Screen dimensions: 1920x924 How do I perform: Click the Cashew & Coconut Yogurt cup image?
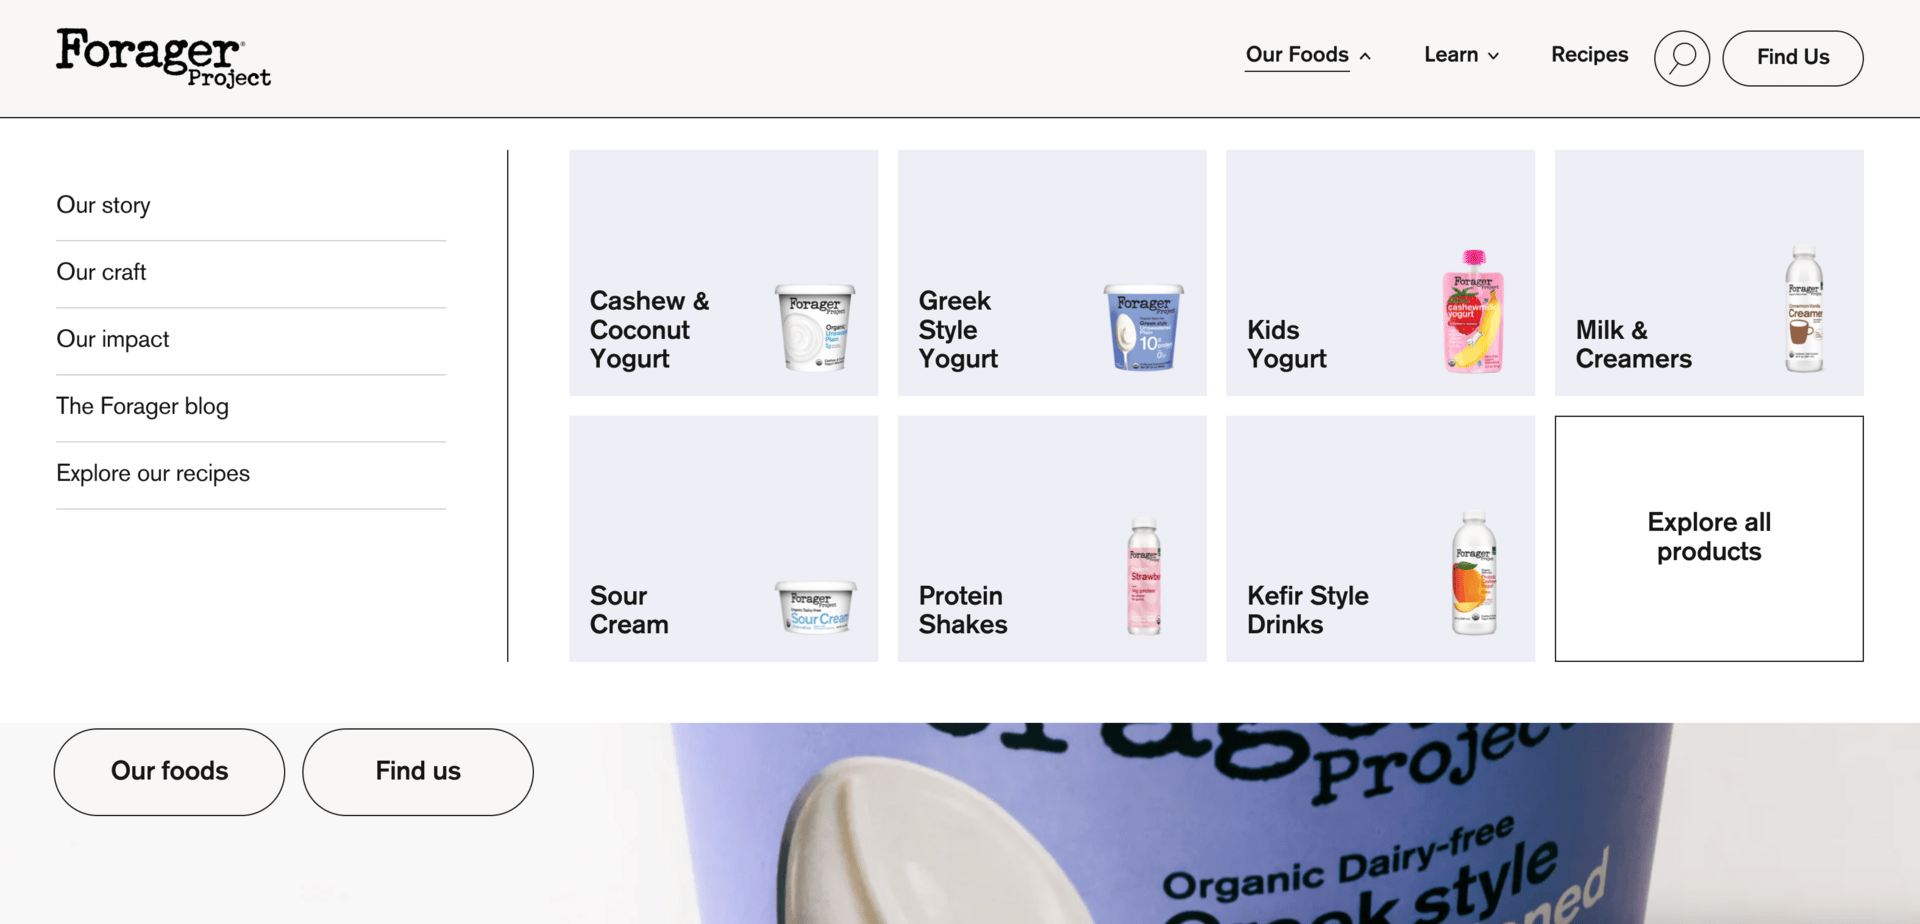tap(816, 327)
